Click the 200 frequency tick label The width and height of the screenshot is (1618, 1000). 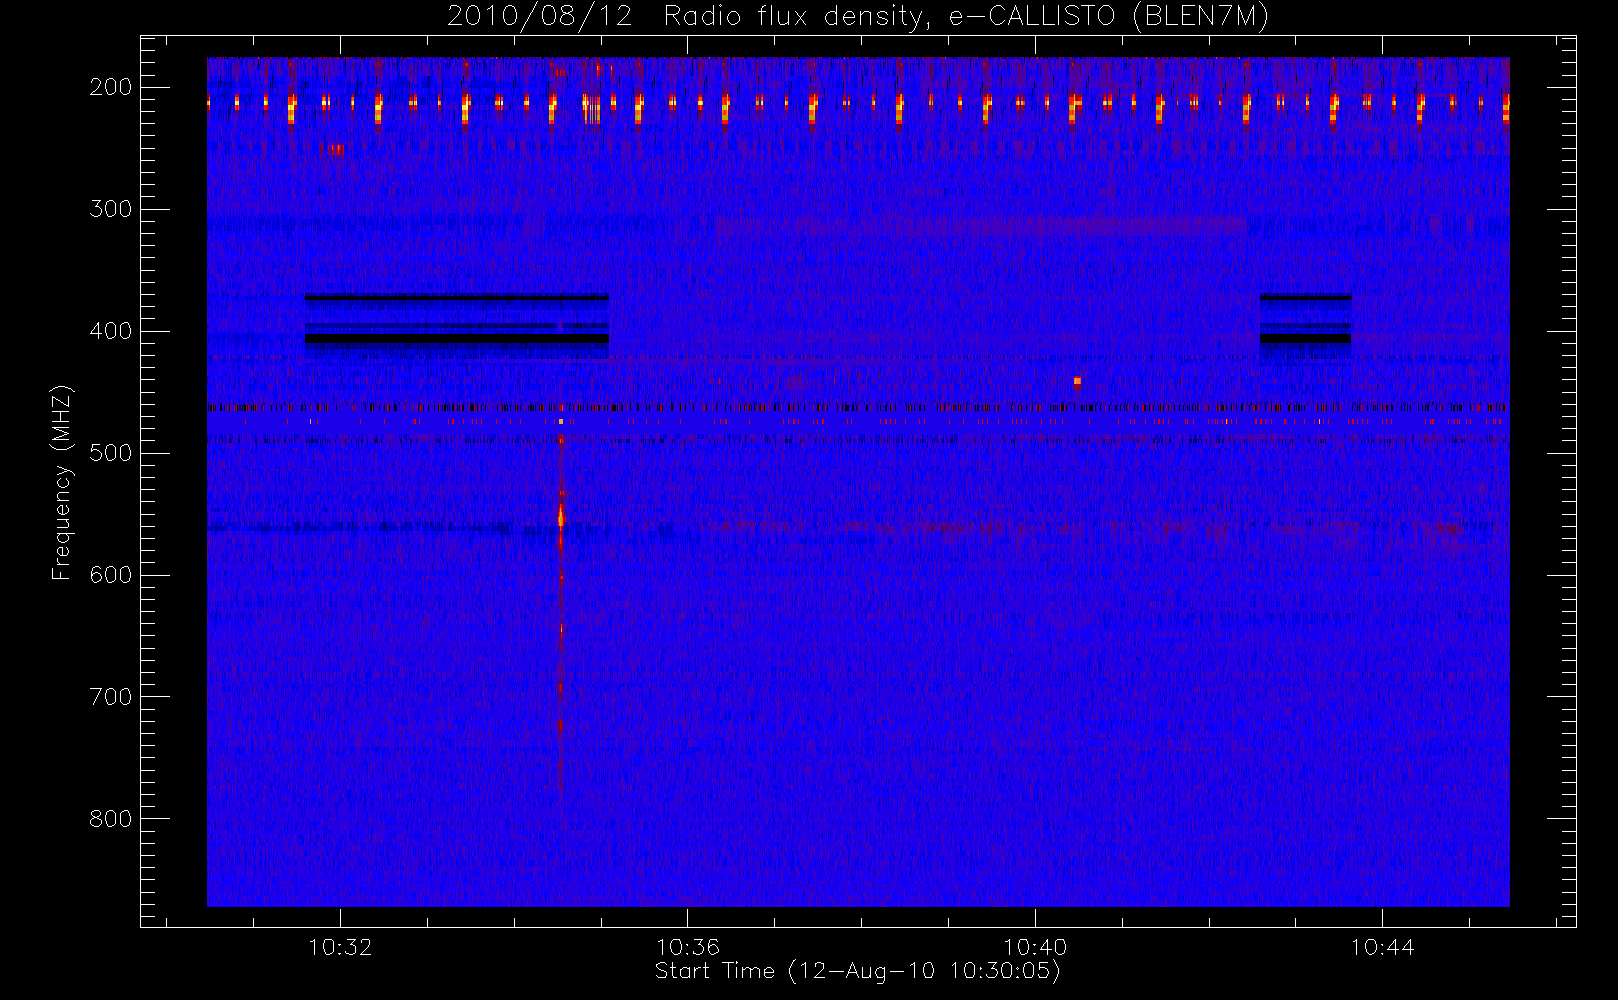111,87
